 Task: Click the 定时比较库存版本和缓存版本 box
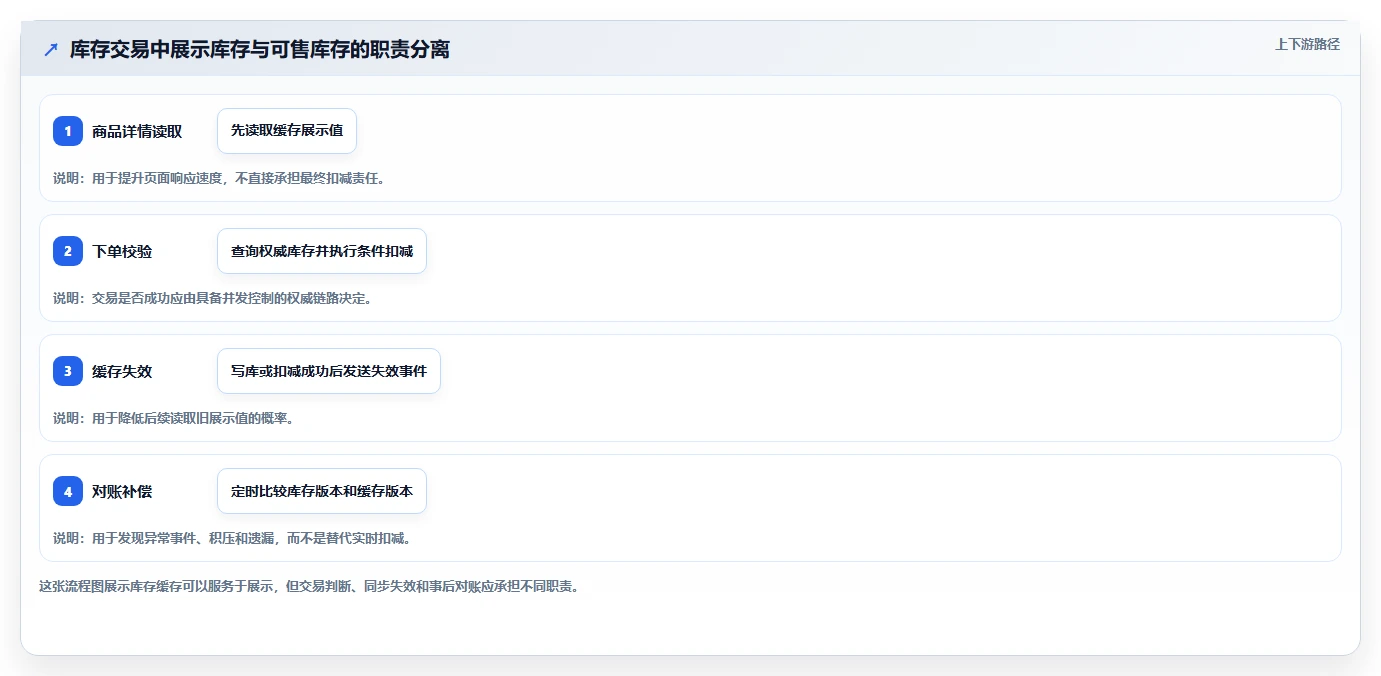[322, 491]
